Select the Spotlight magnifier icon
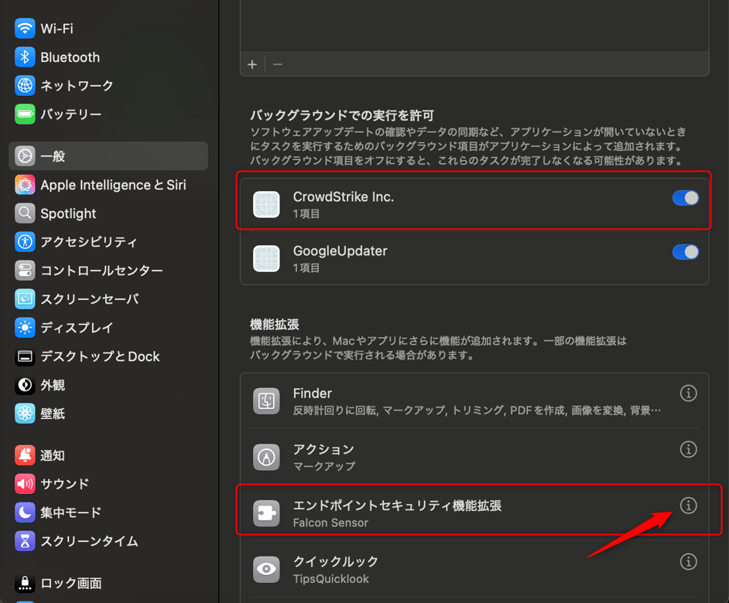The image size is (729, 603). tap(25, 213)
